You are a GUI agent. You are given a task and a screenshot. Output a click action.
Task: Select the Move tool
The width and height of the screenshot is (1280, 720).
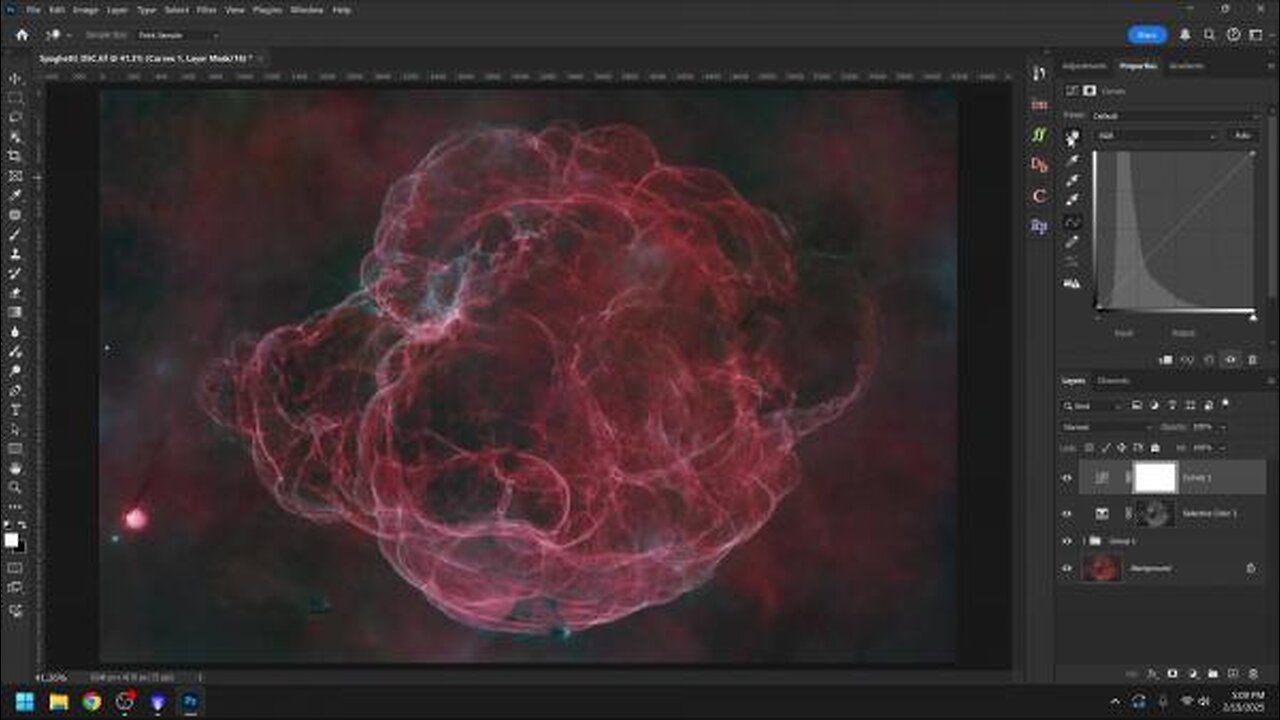pos(15,78)
